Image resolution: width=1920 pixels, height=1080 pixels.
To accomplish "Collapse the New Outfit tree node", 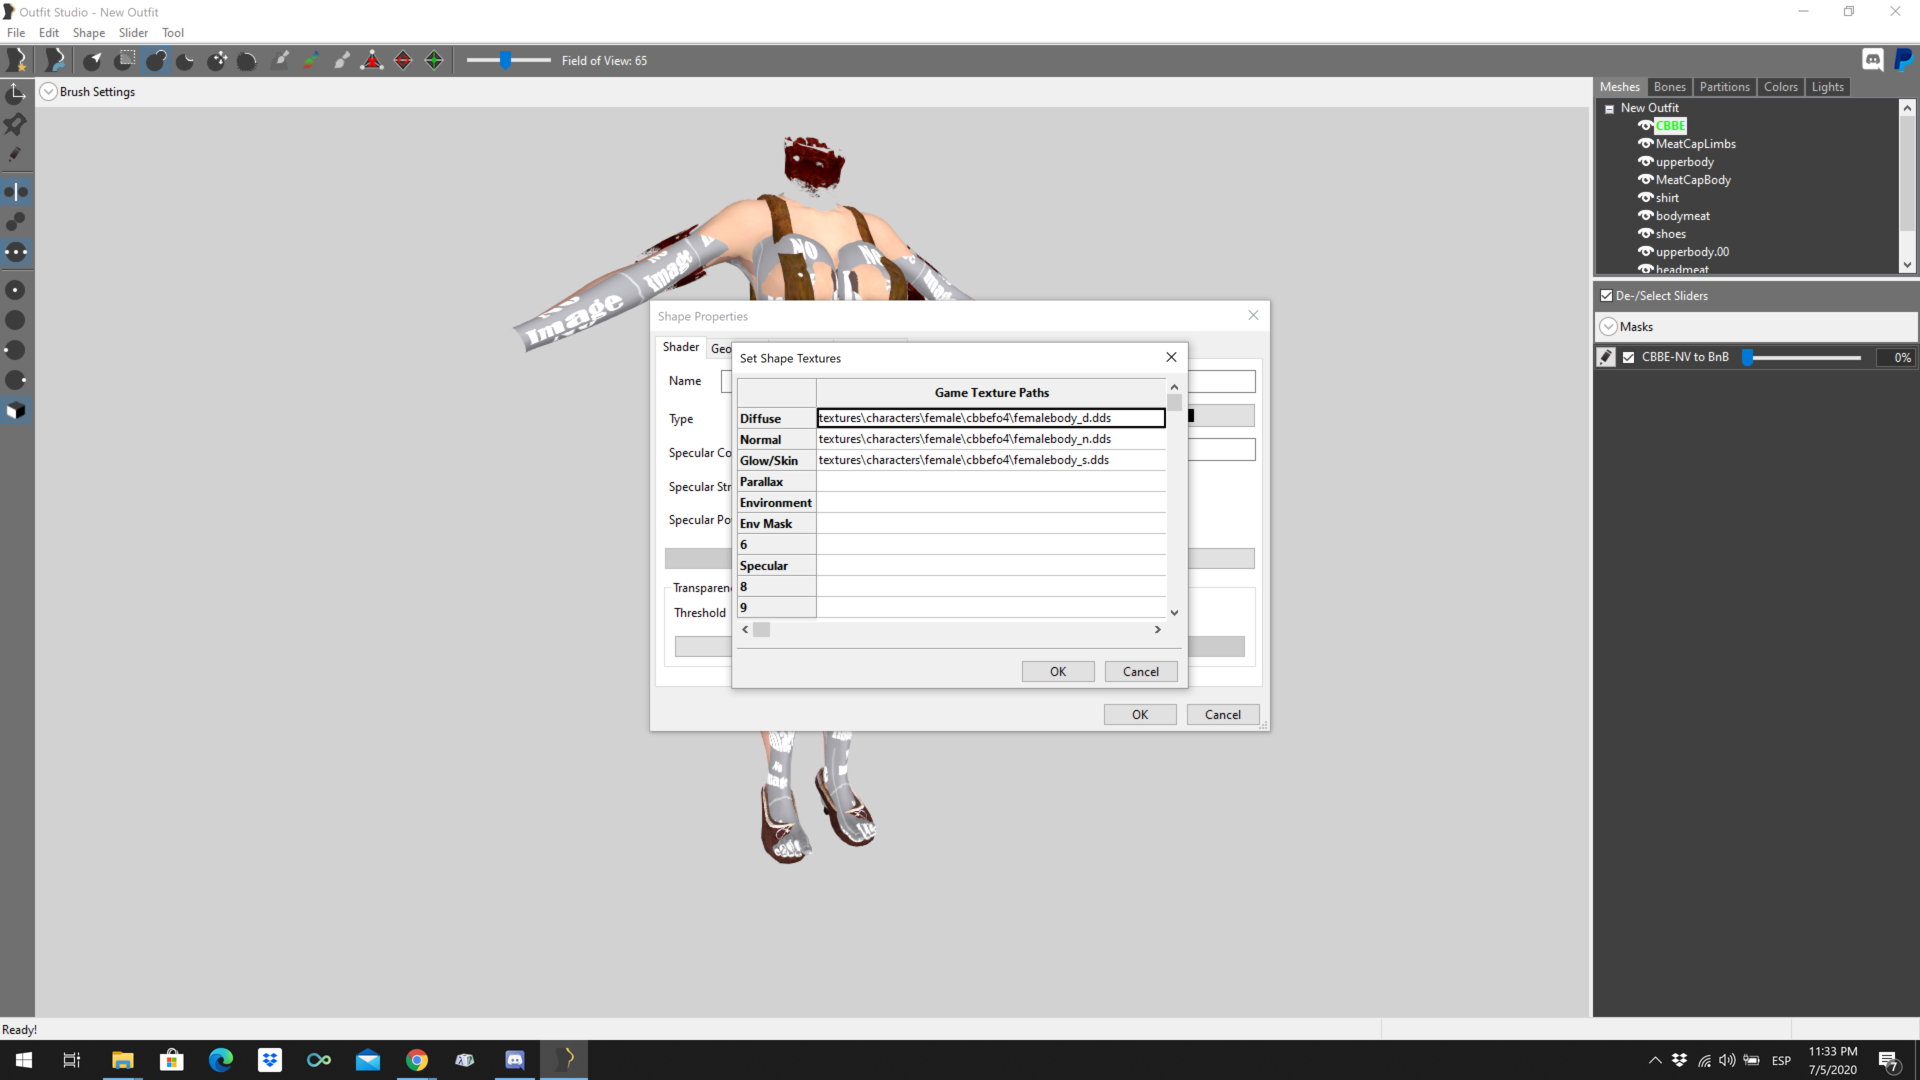I will click(x=1610, y=109).
